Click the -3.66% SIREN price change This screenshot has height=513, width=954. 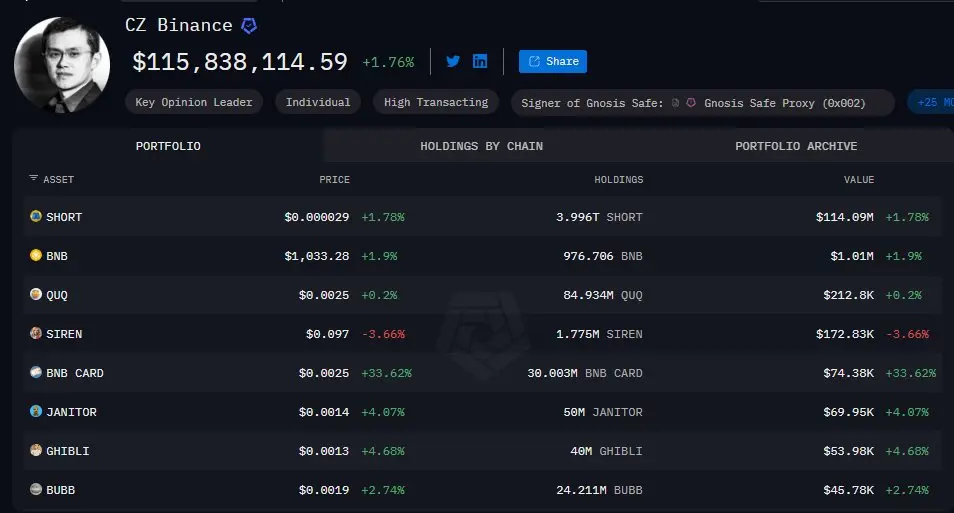pos(383,334)
